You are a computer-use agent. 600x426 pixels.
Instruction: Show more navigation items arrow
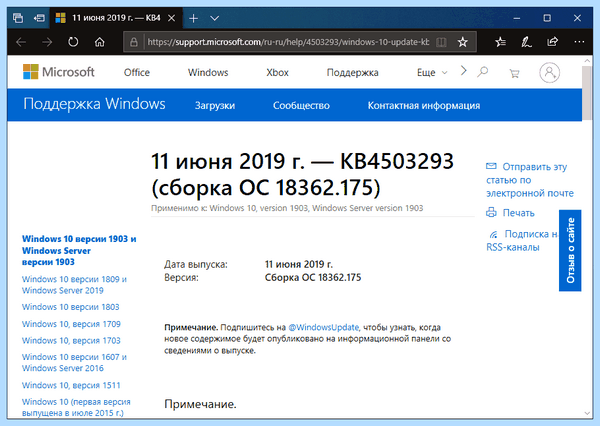(463, 70)
